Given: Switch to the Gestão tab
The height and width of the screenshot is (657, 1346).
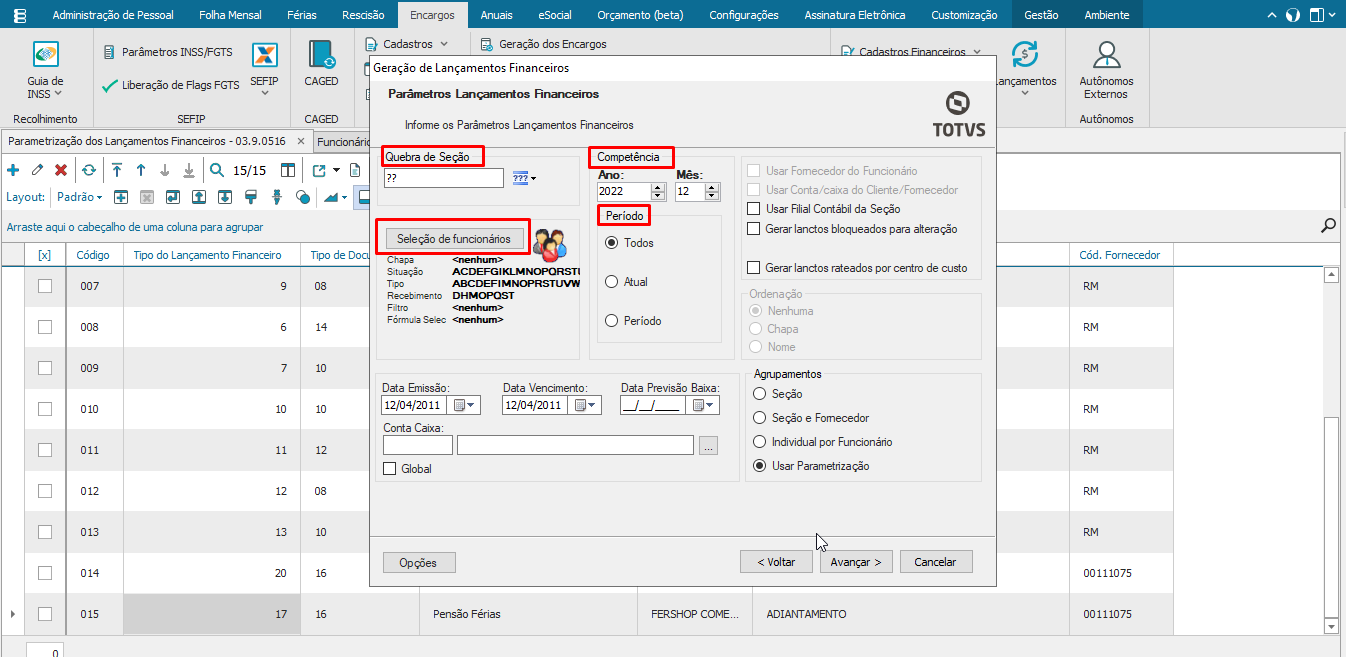Looking at the screenshot, I should click(1041, 15).
